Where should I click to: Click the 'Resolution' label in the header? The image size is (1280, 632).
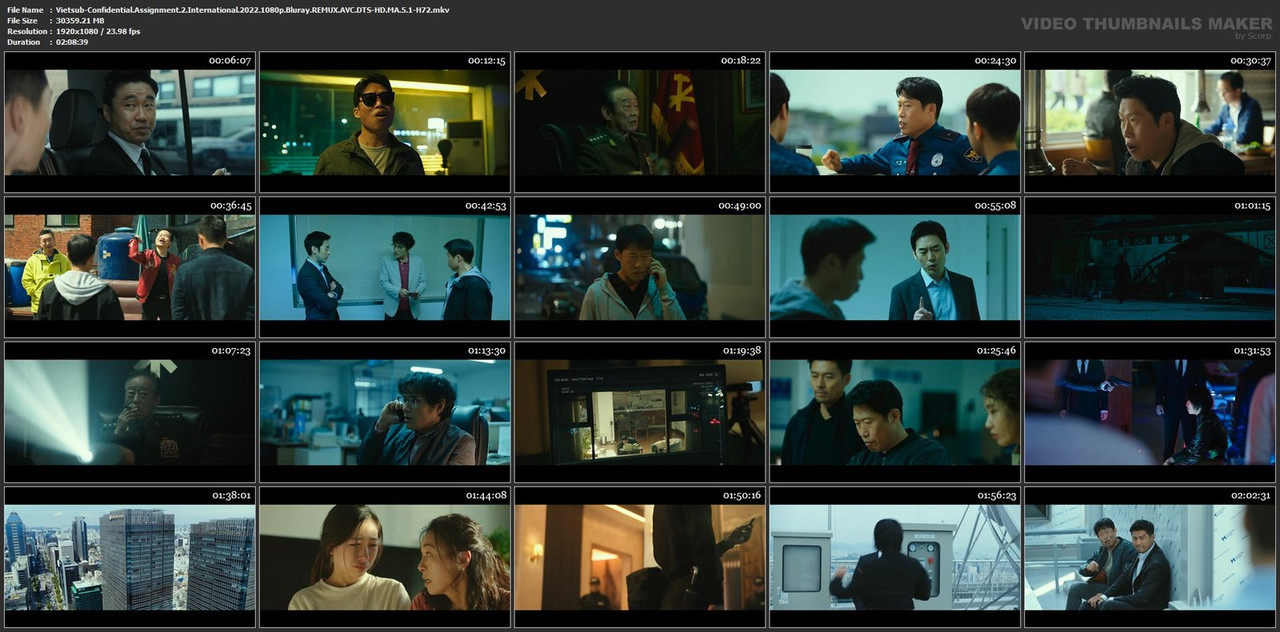click(25, 31)
